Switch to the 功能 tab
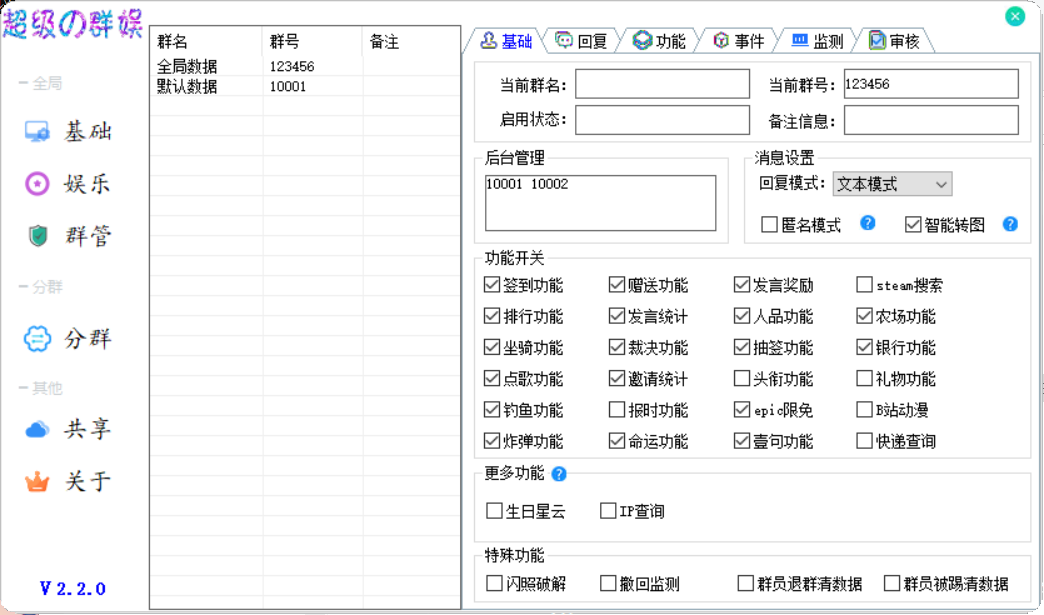 [x=659, y=41]
